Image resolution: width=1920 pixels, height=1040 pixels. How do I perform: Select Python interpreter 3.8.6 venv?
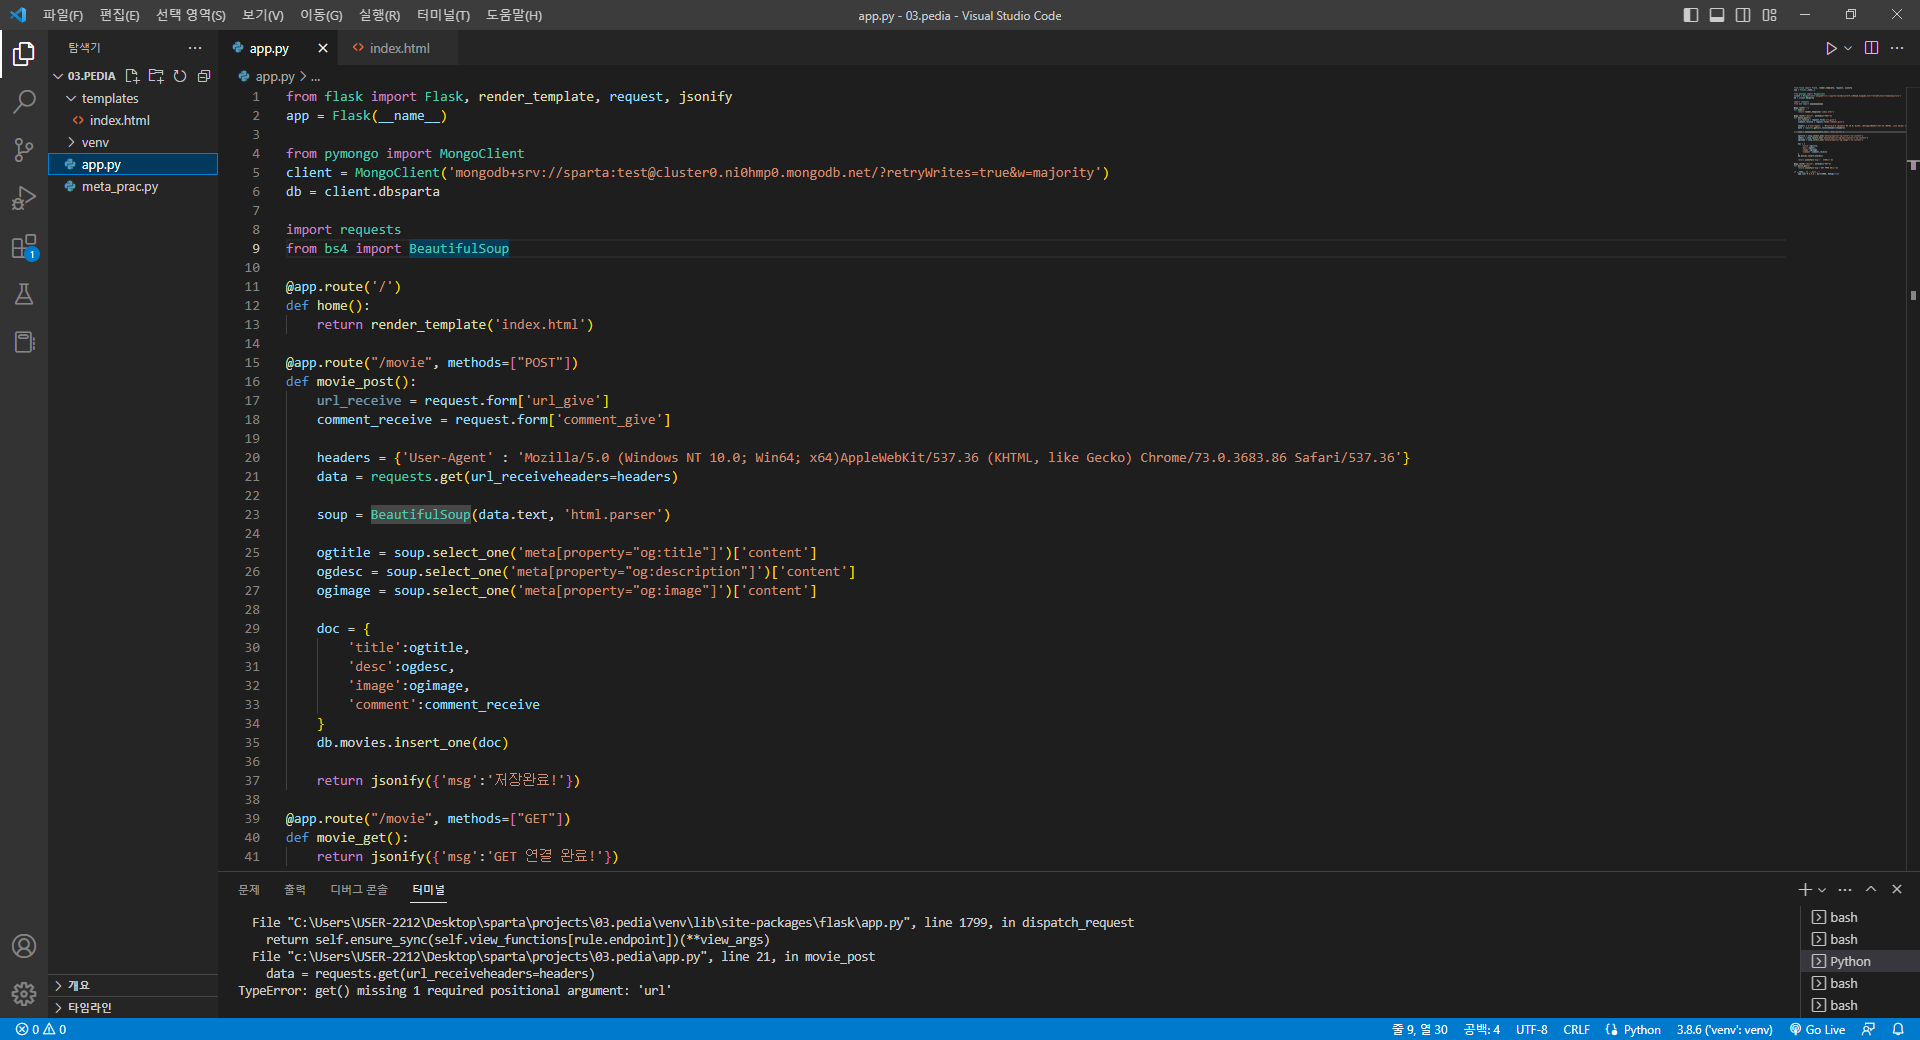pos(1725,1029)
